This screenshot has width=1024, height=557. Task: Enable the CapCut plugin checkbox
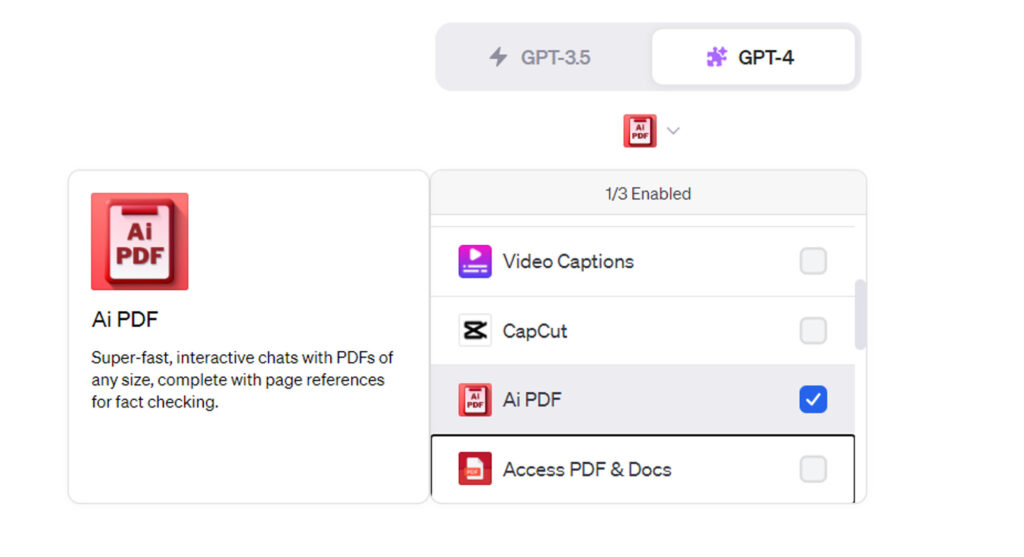[813, 331]
